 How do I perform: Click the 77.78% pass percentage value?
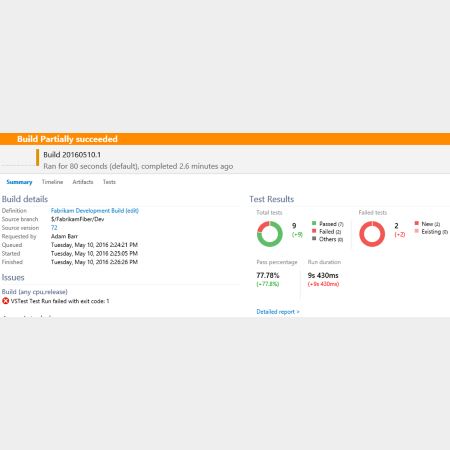tap(268, 275)
